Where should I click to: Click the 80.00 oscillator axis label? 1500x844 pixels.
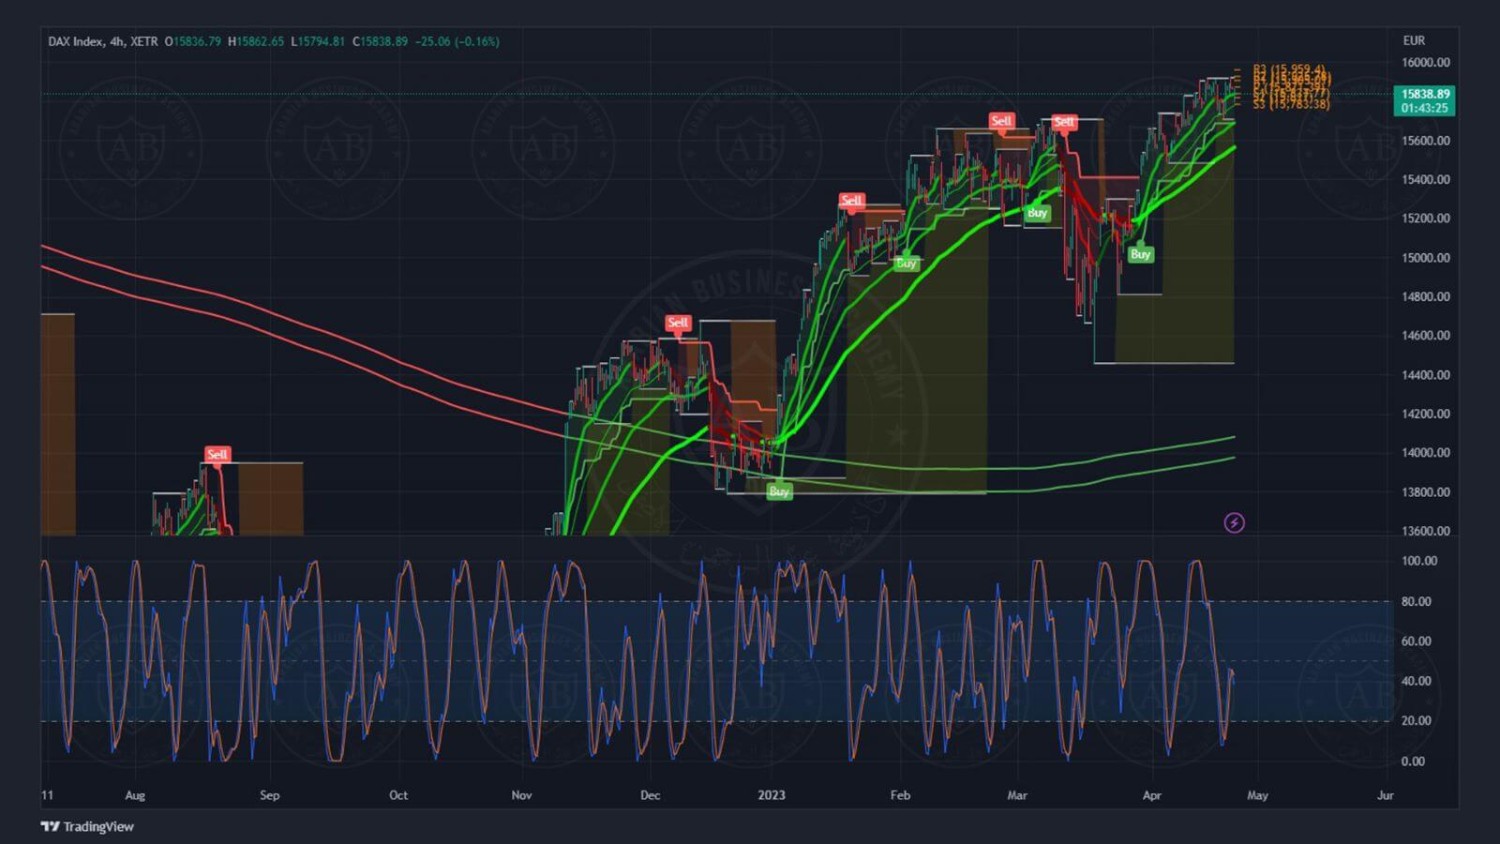point(1417,601)
